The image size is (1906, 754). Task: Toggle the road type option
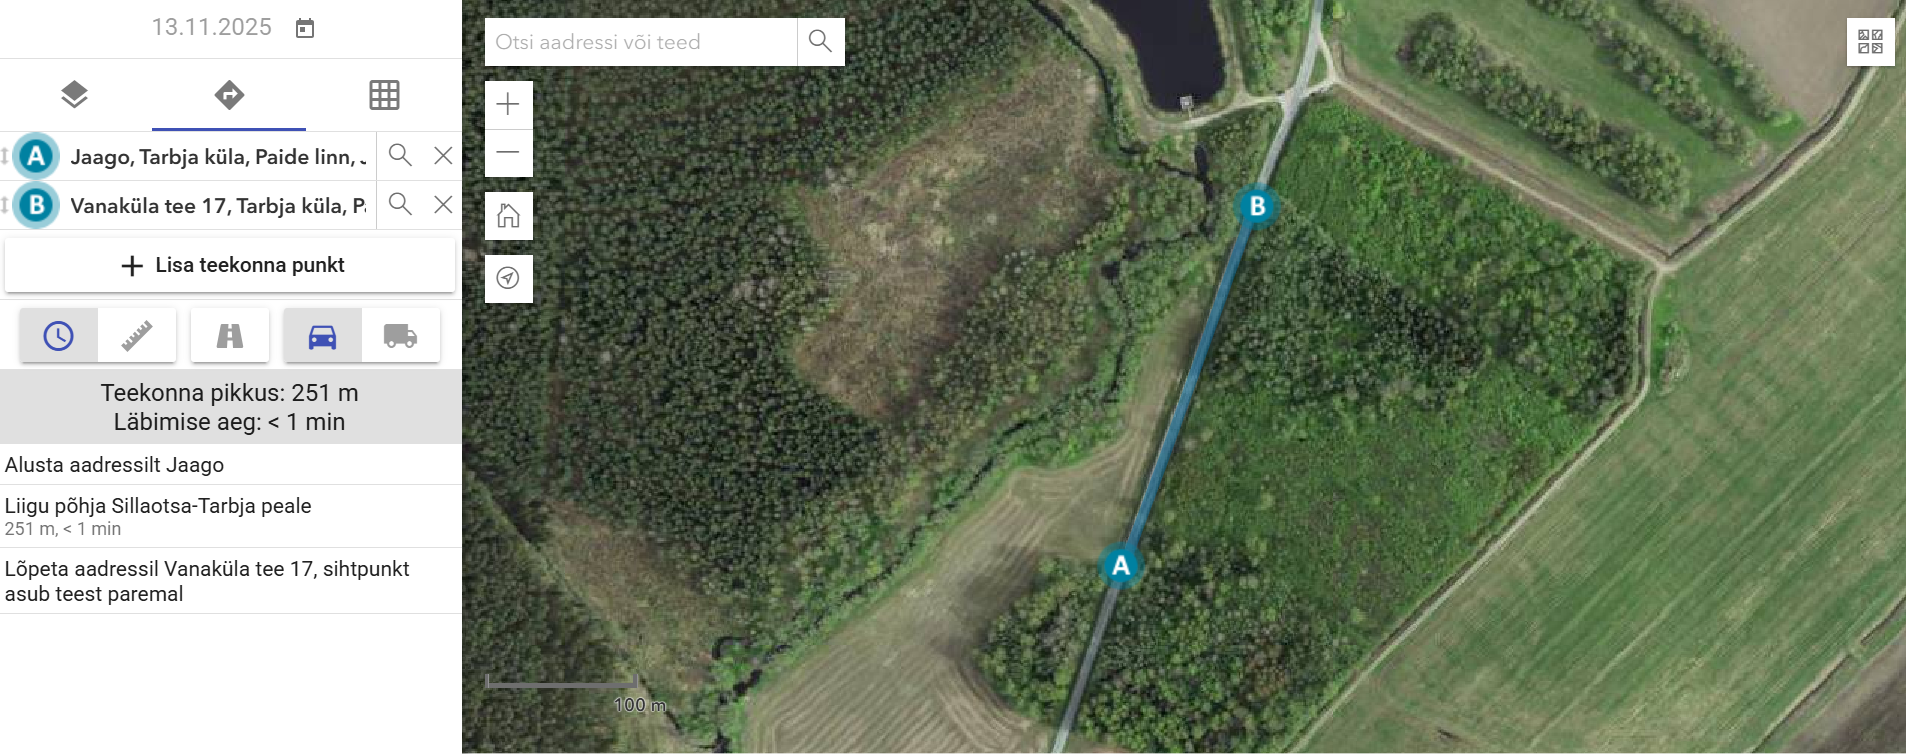coord(230,336)
